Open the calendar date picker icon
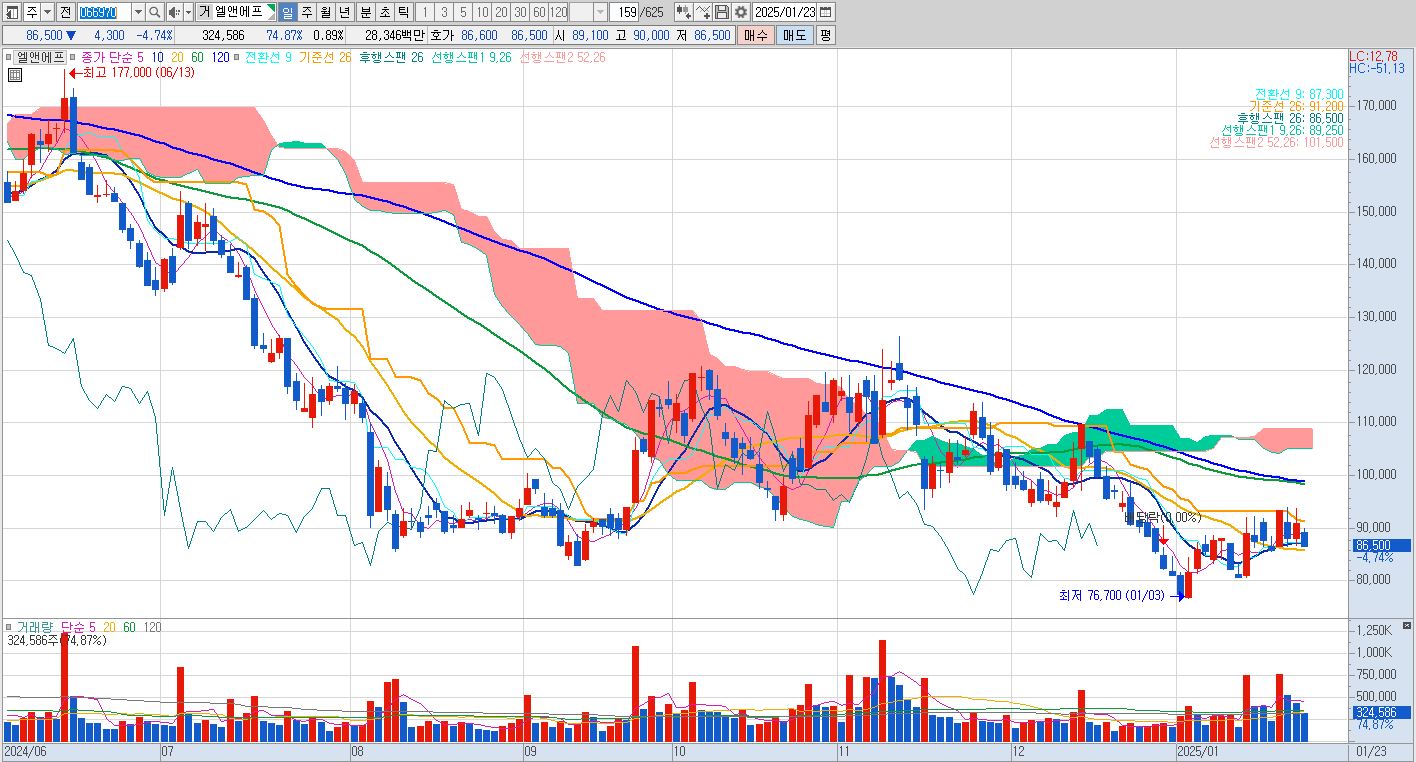Viewport: 1416px width, 762px height. [x=825, y=12]
